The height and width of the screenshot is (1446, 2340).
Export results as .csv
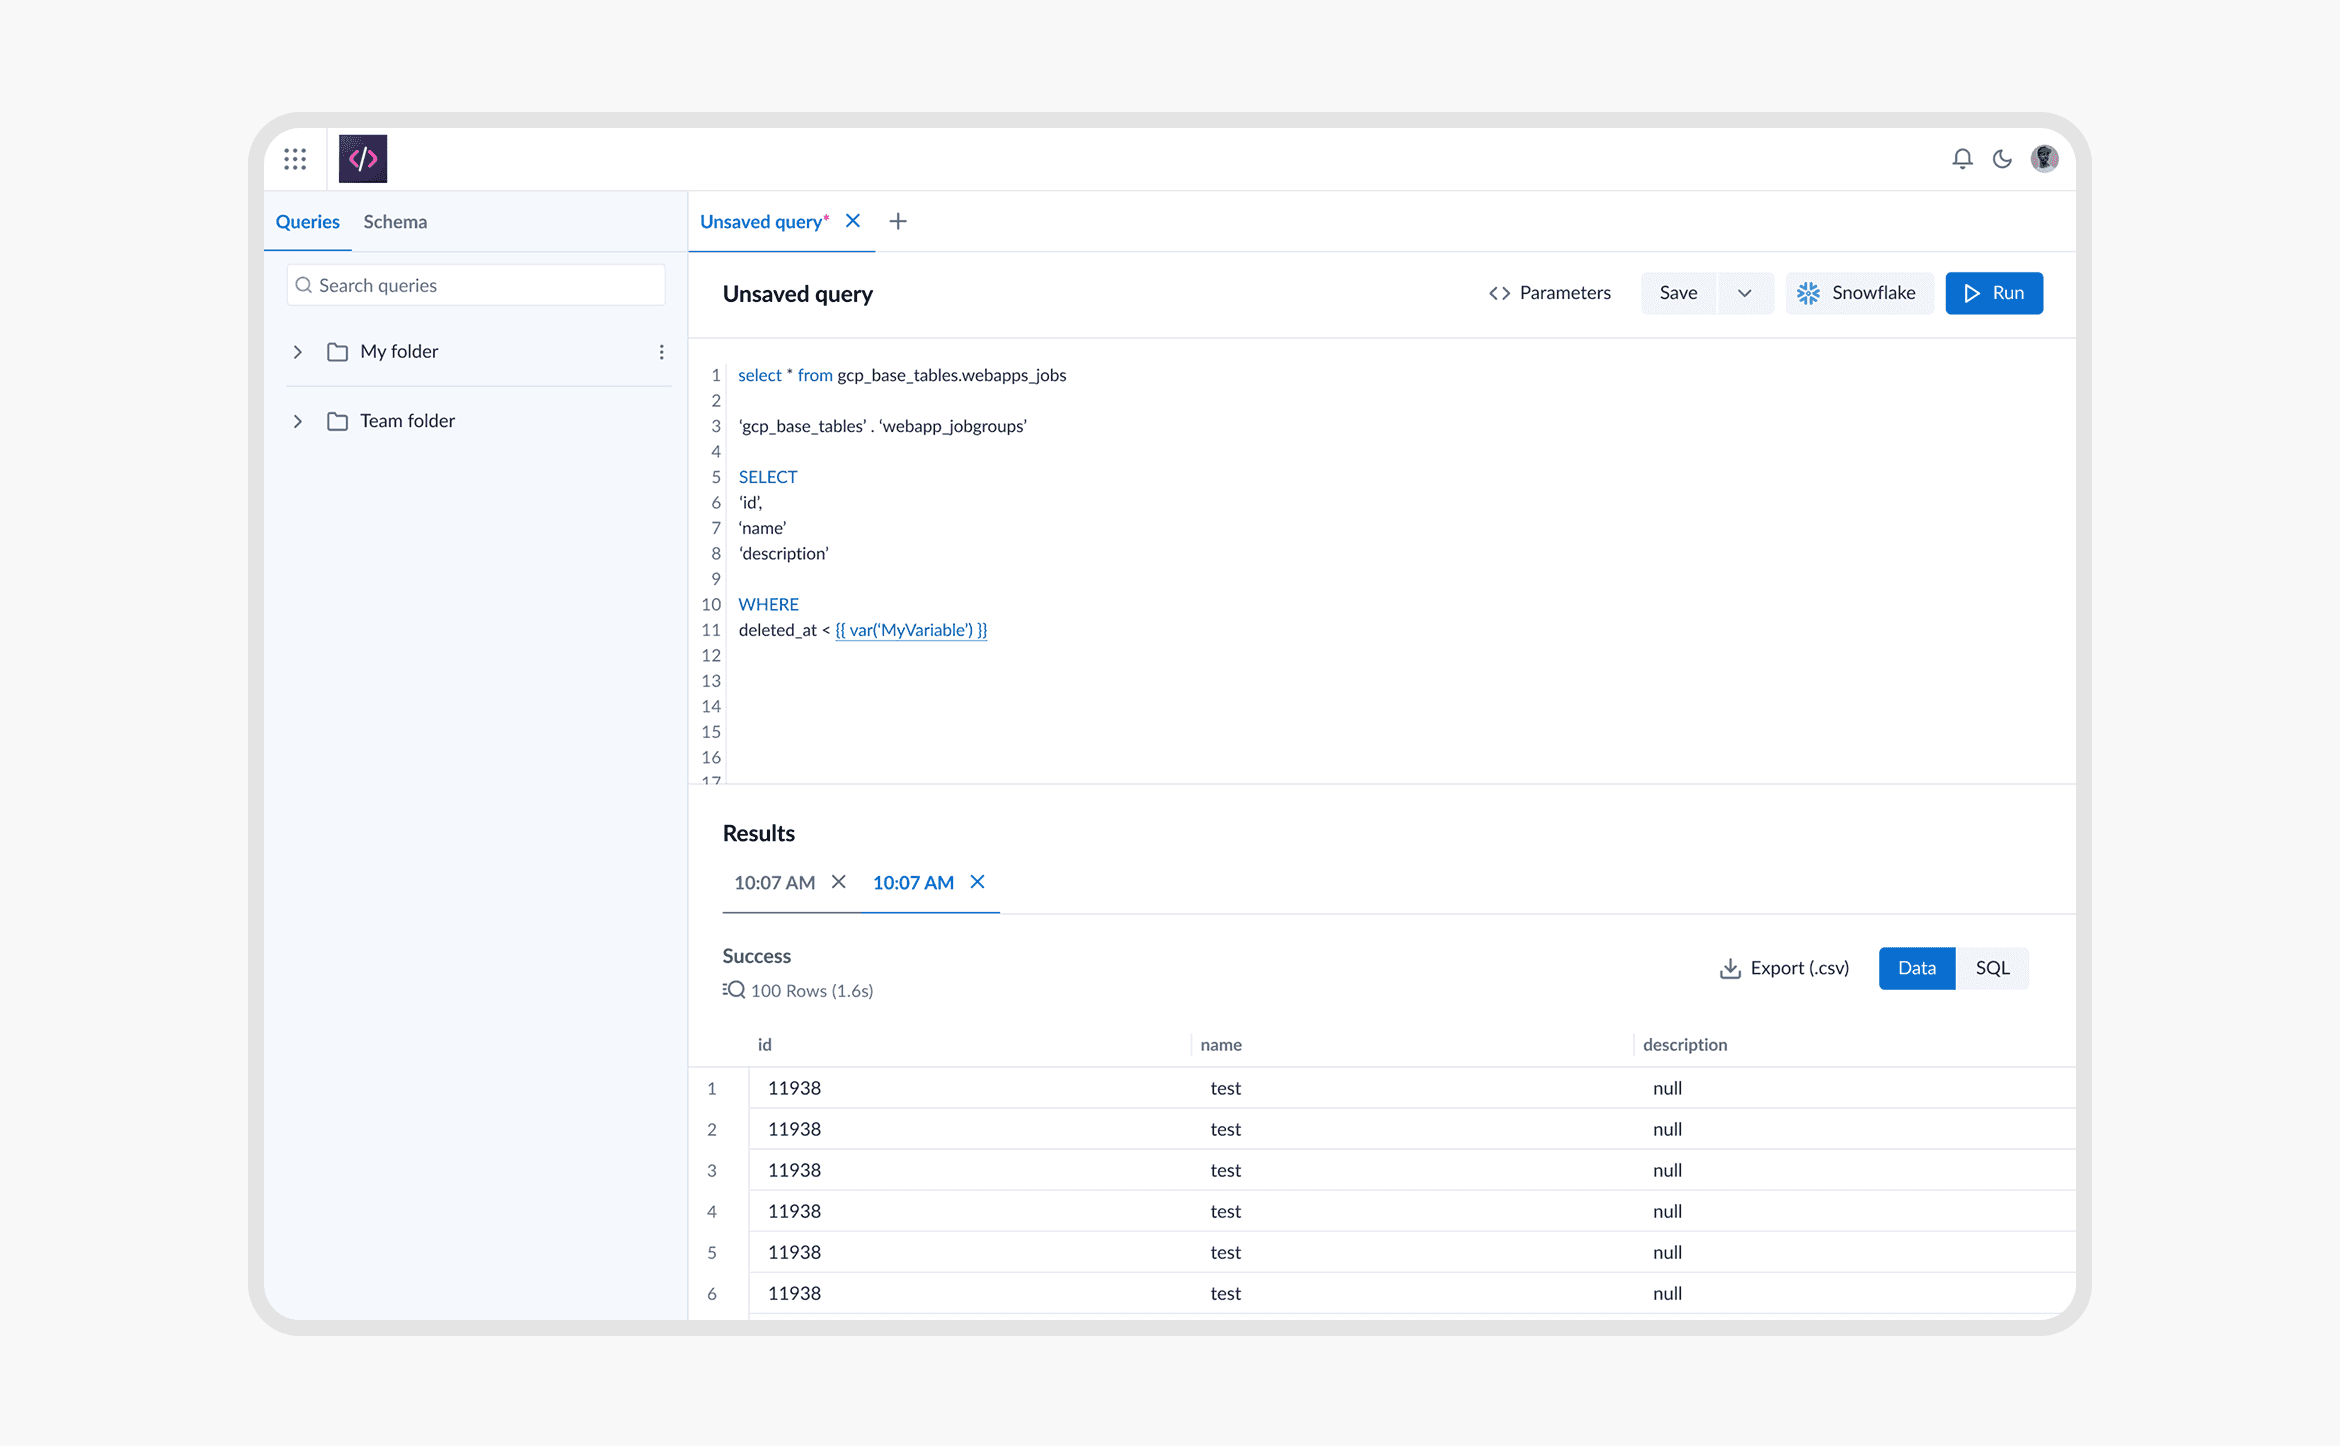pyautogui.click(x=1784, y=968)
